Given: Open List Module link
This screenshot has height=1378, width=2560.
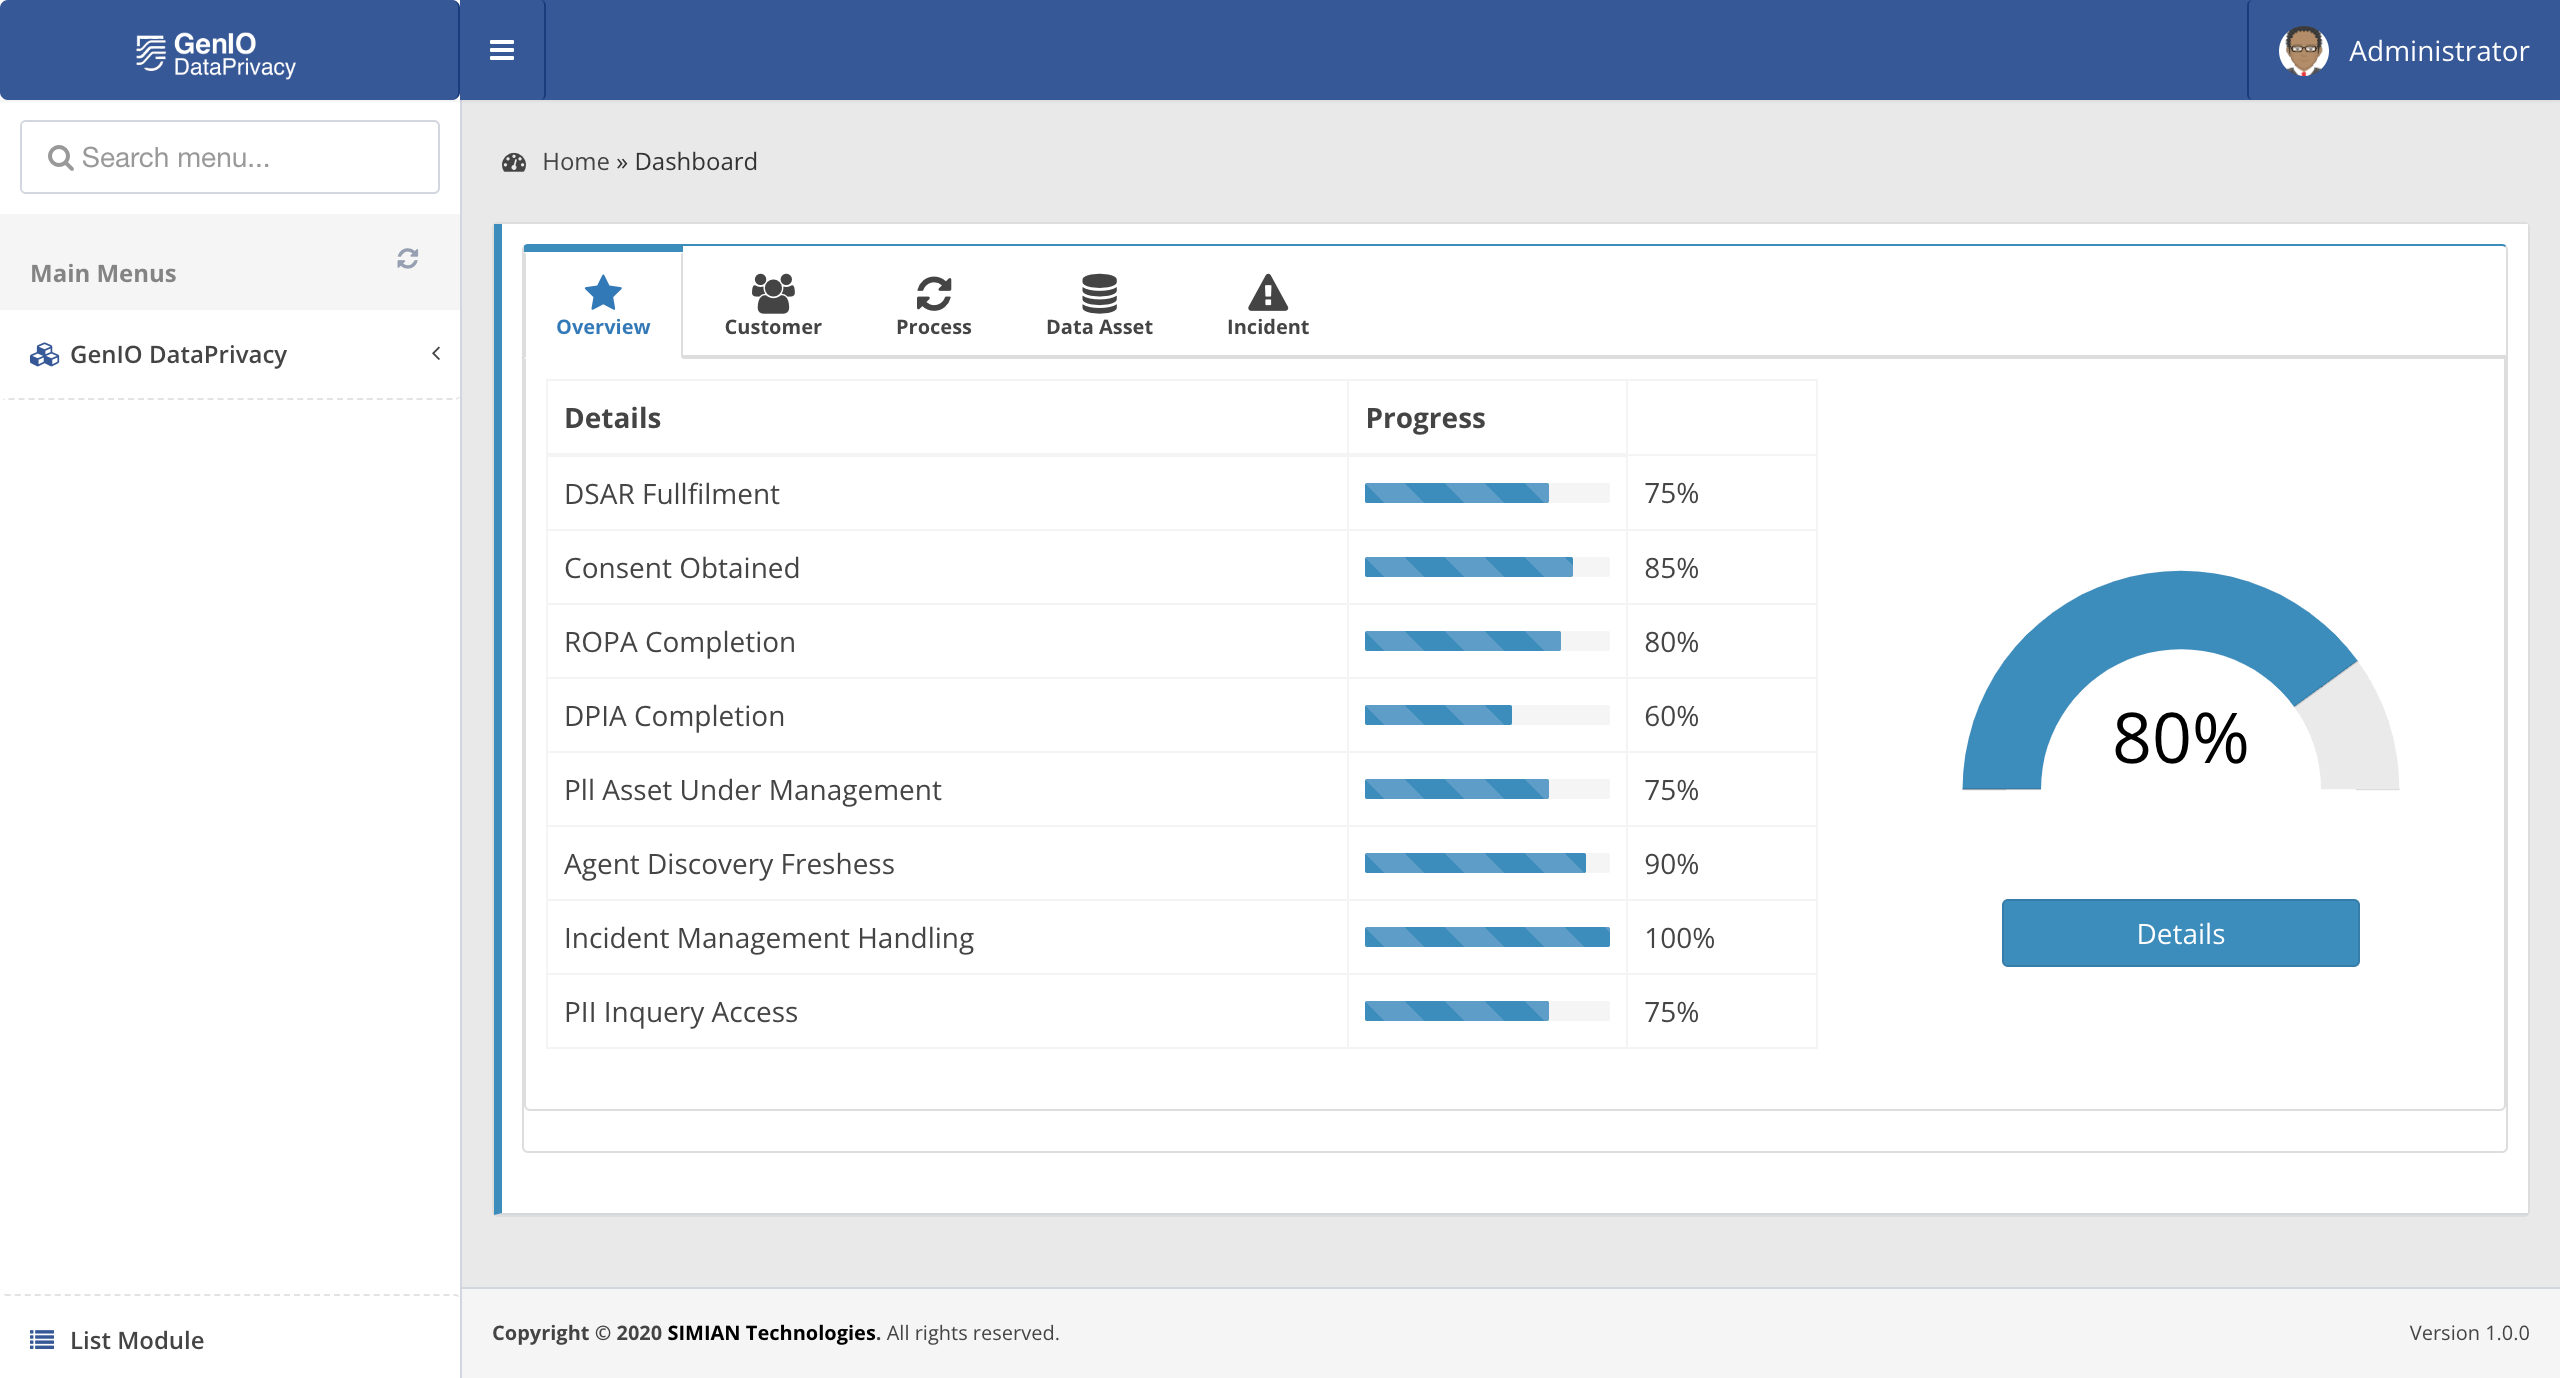Looking at the screenshot, I should pyautogui.click(x=136, y=1340).
